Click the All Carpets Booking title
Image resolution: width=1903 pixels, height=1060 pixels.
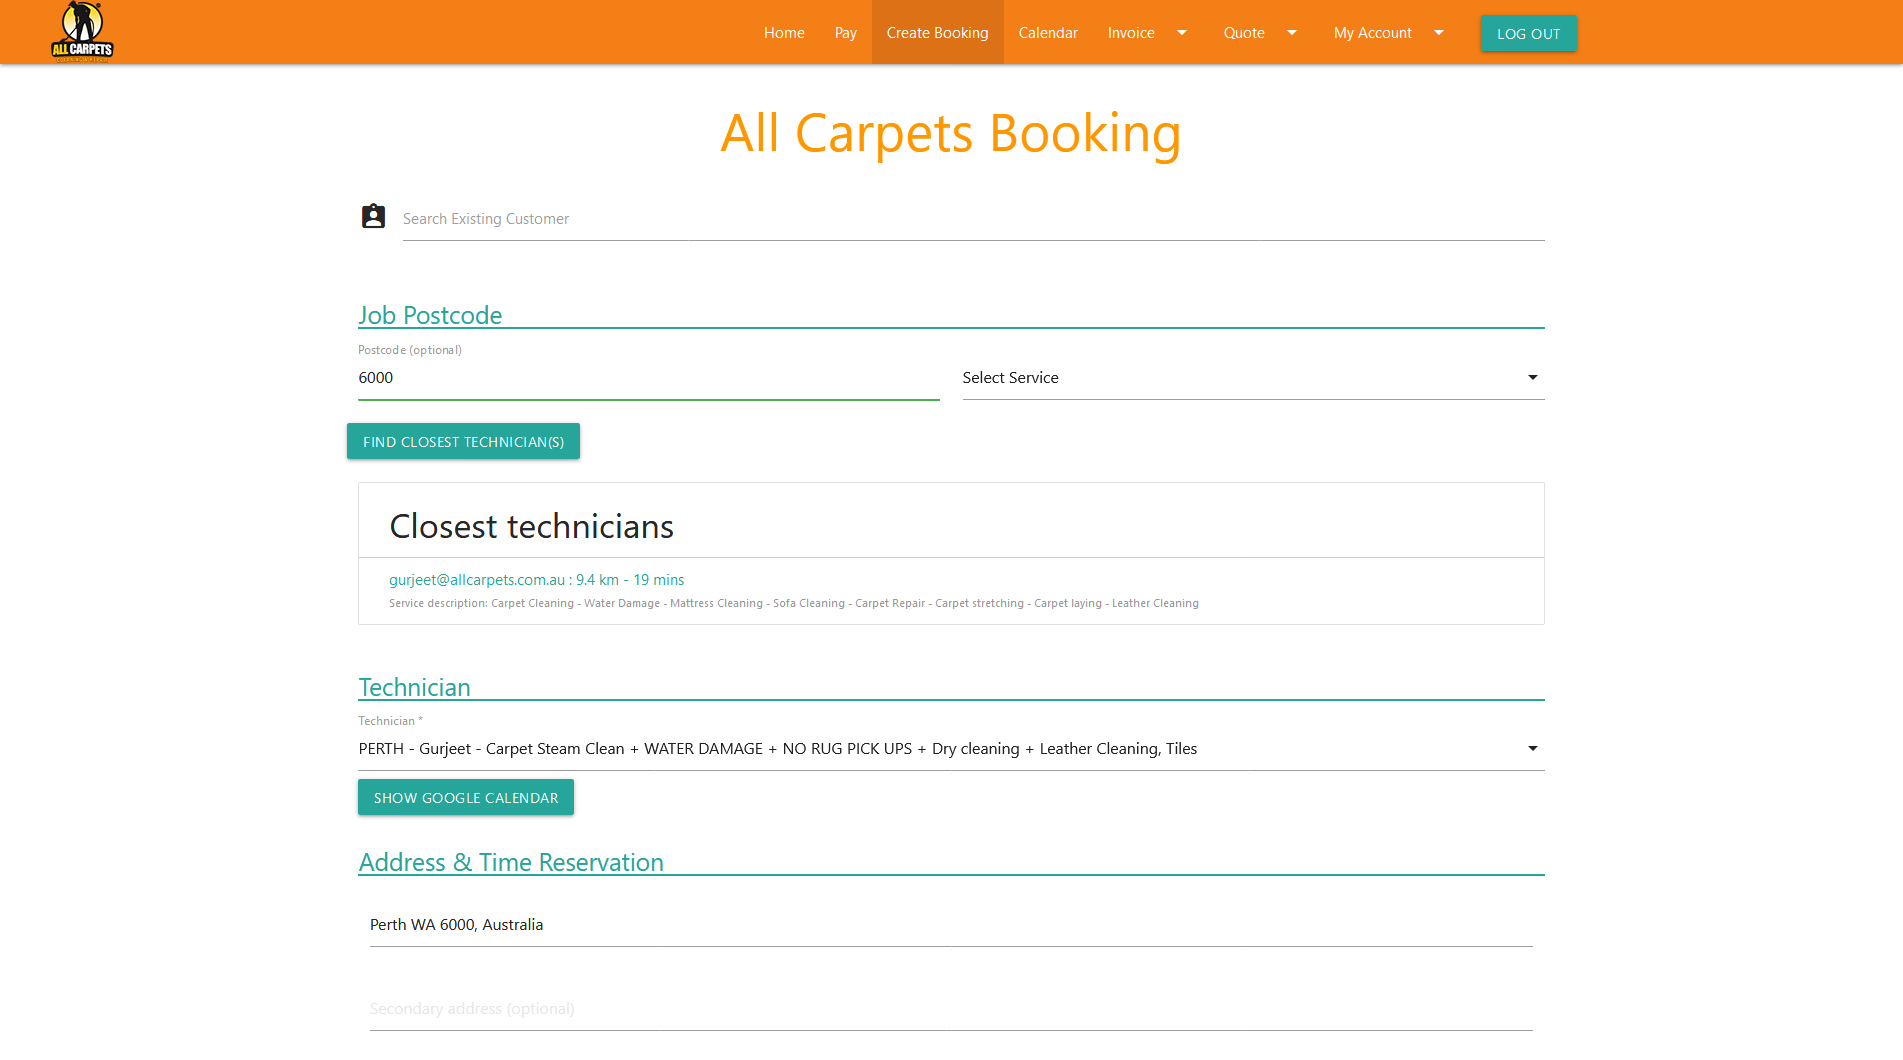[x=951, y=133]
